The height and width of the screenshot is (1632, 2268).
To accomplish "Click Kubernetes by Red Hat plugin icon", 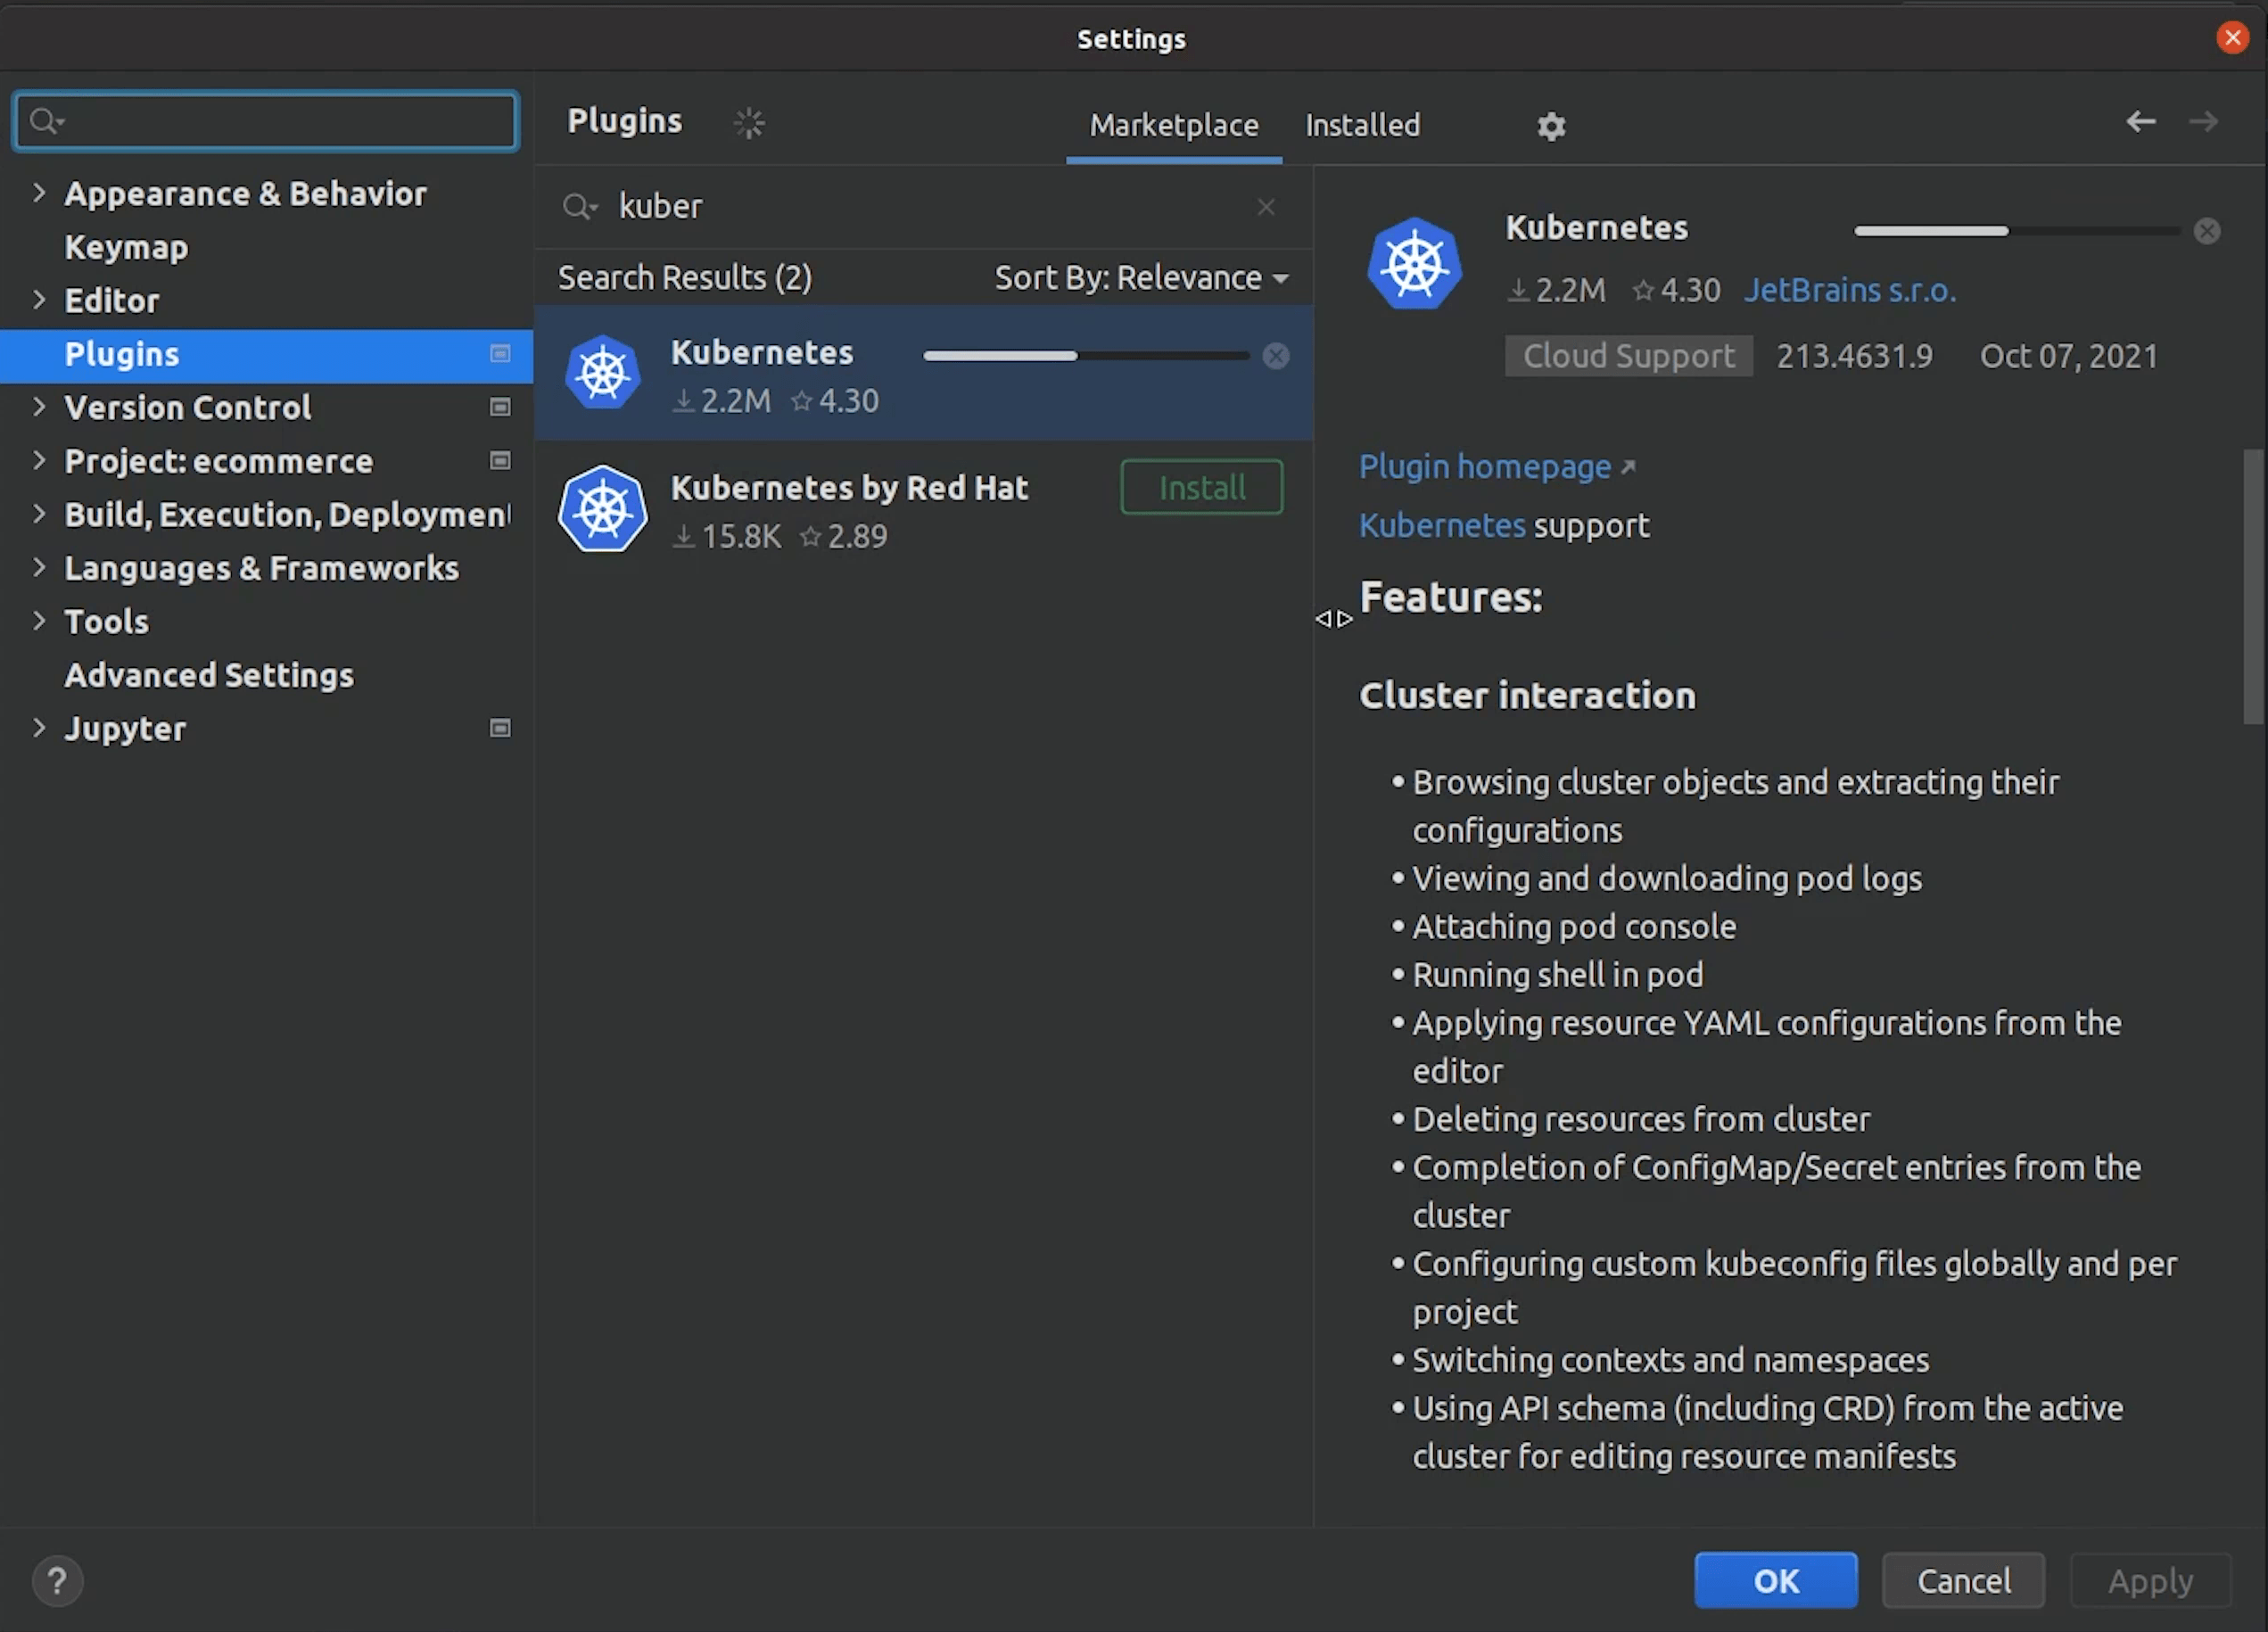I will 603,510.
